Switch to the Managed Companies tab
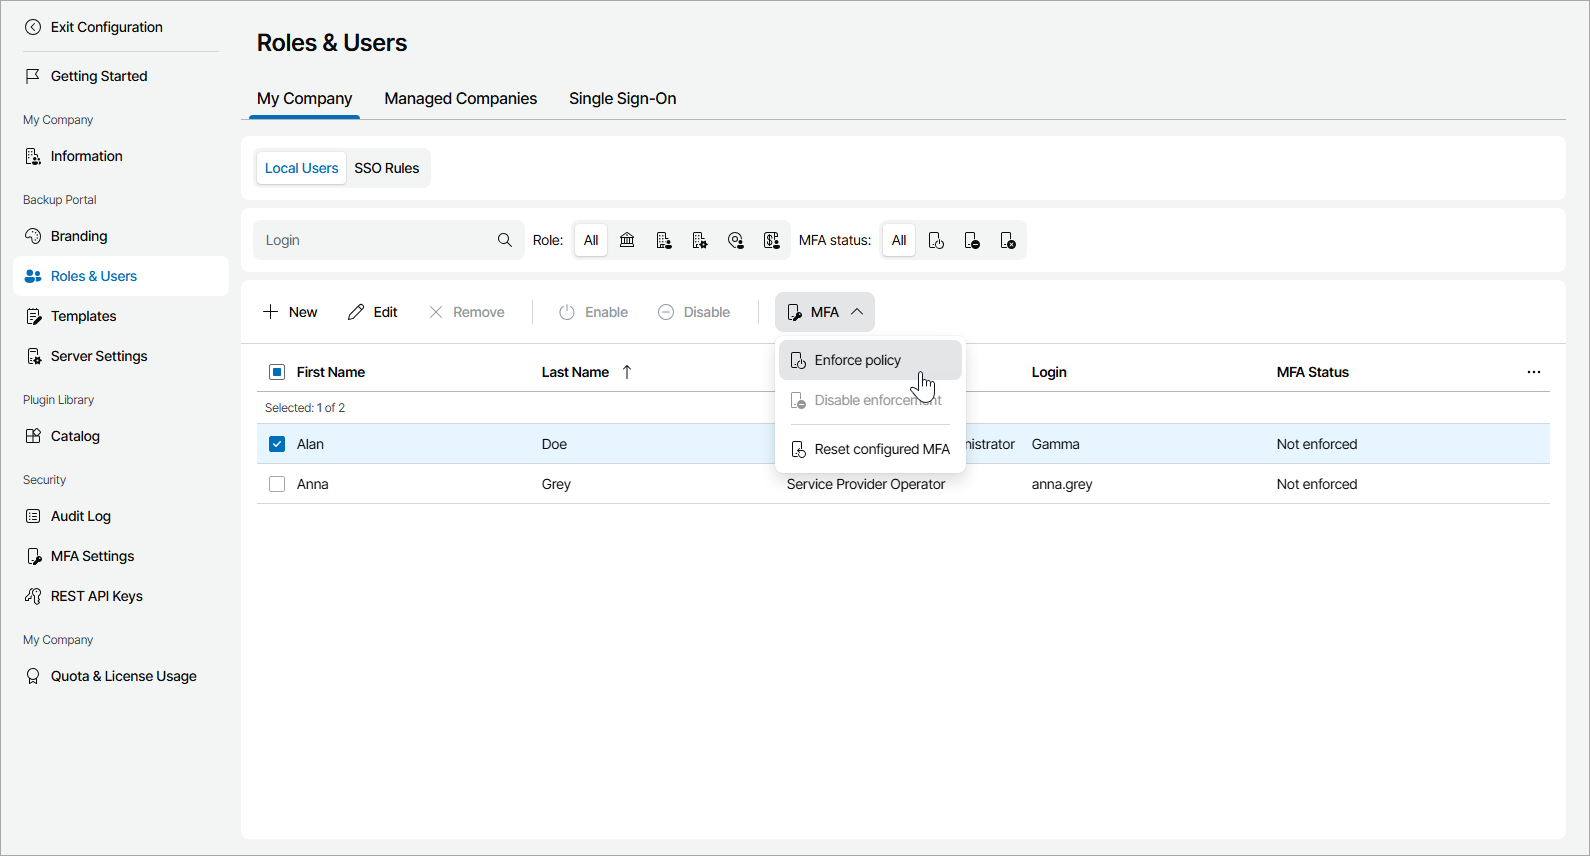Image resolution: width=1590 pixels, height=856 pixels. (460, 98)
